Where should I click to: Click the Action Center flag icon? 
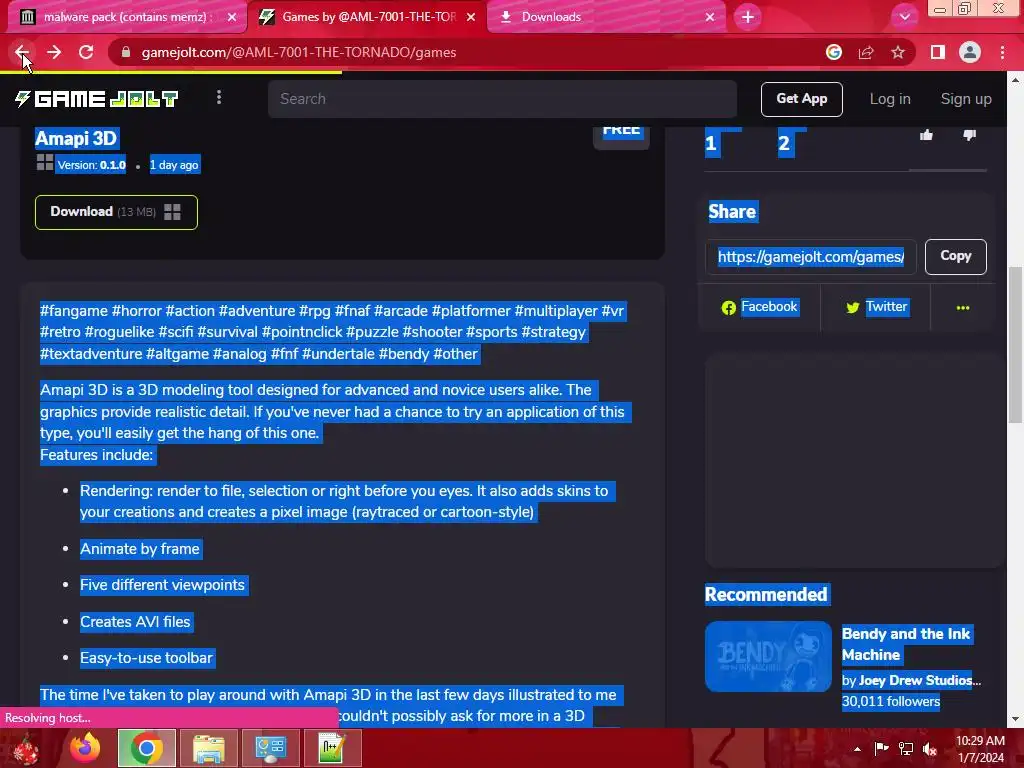(x=881, y=749)
